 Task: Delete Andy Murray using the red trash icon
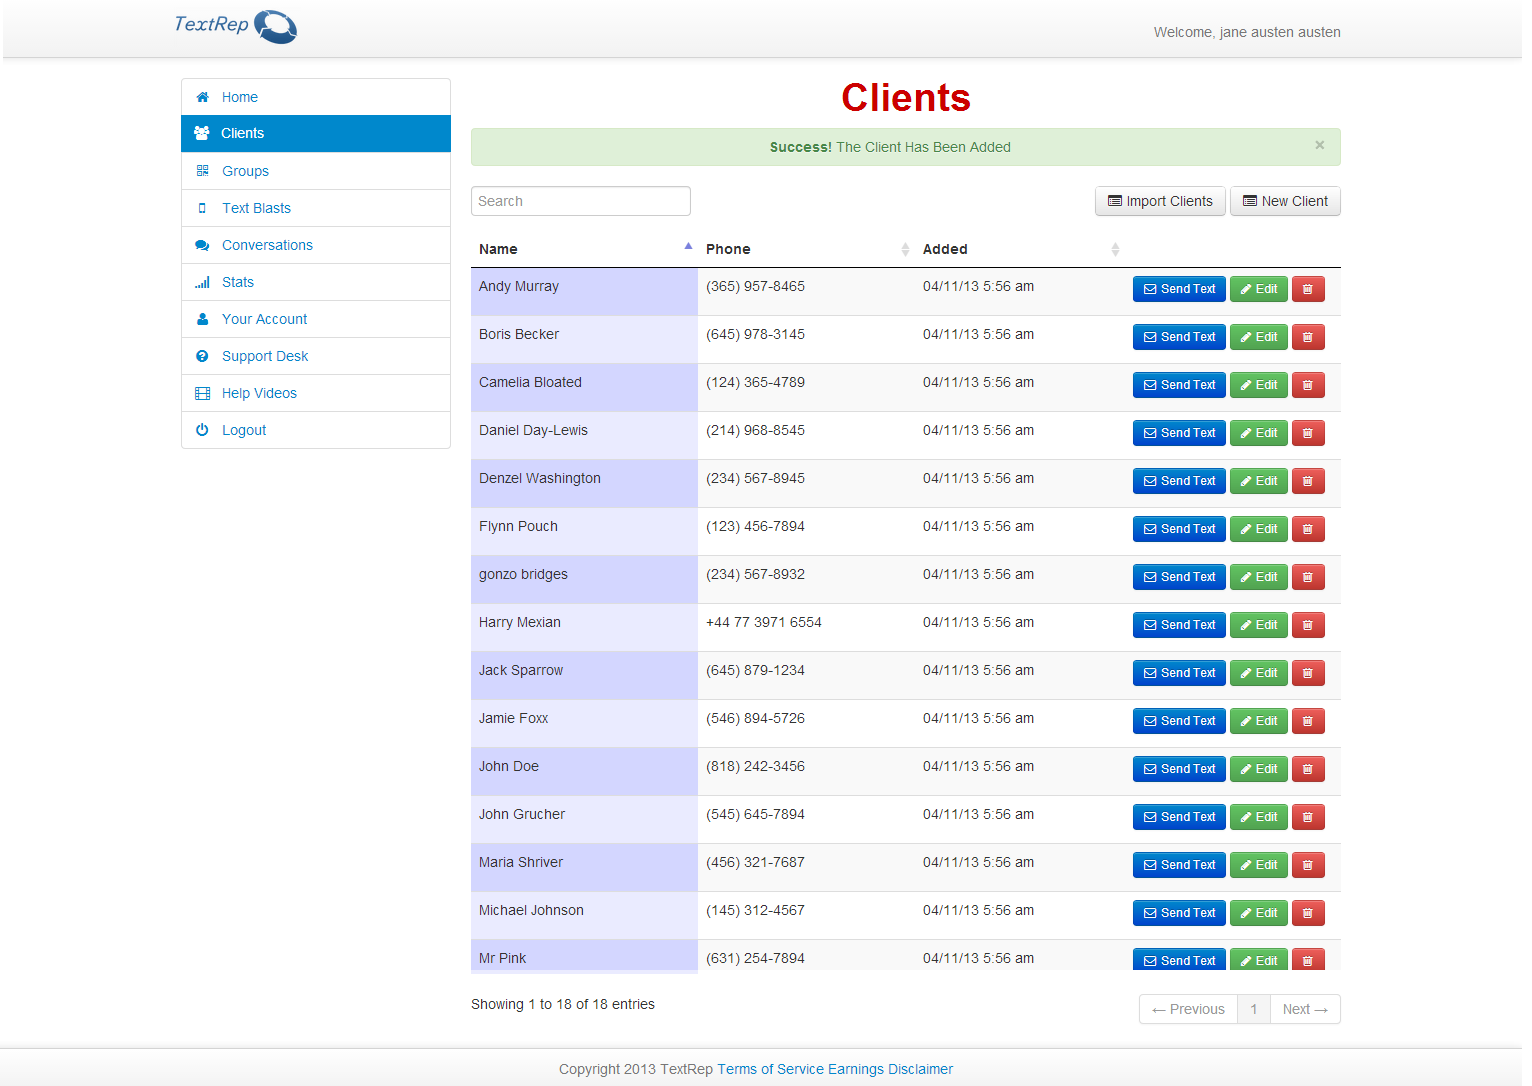click(1307, 289)
